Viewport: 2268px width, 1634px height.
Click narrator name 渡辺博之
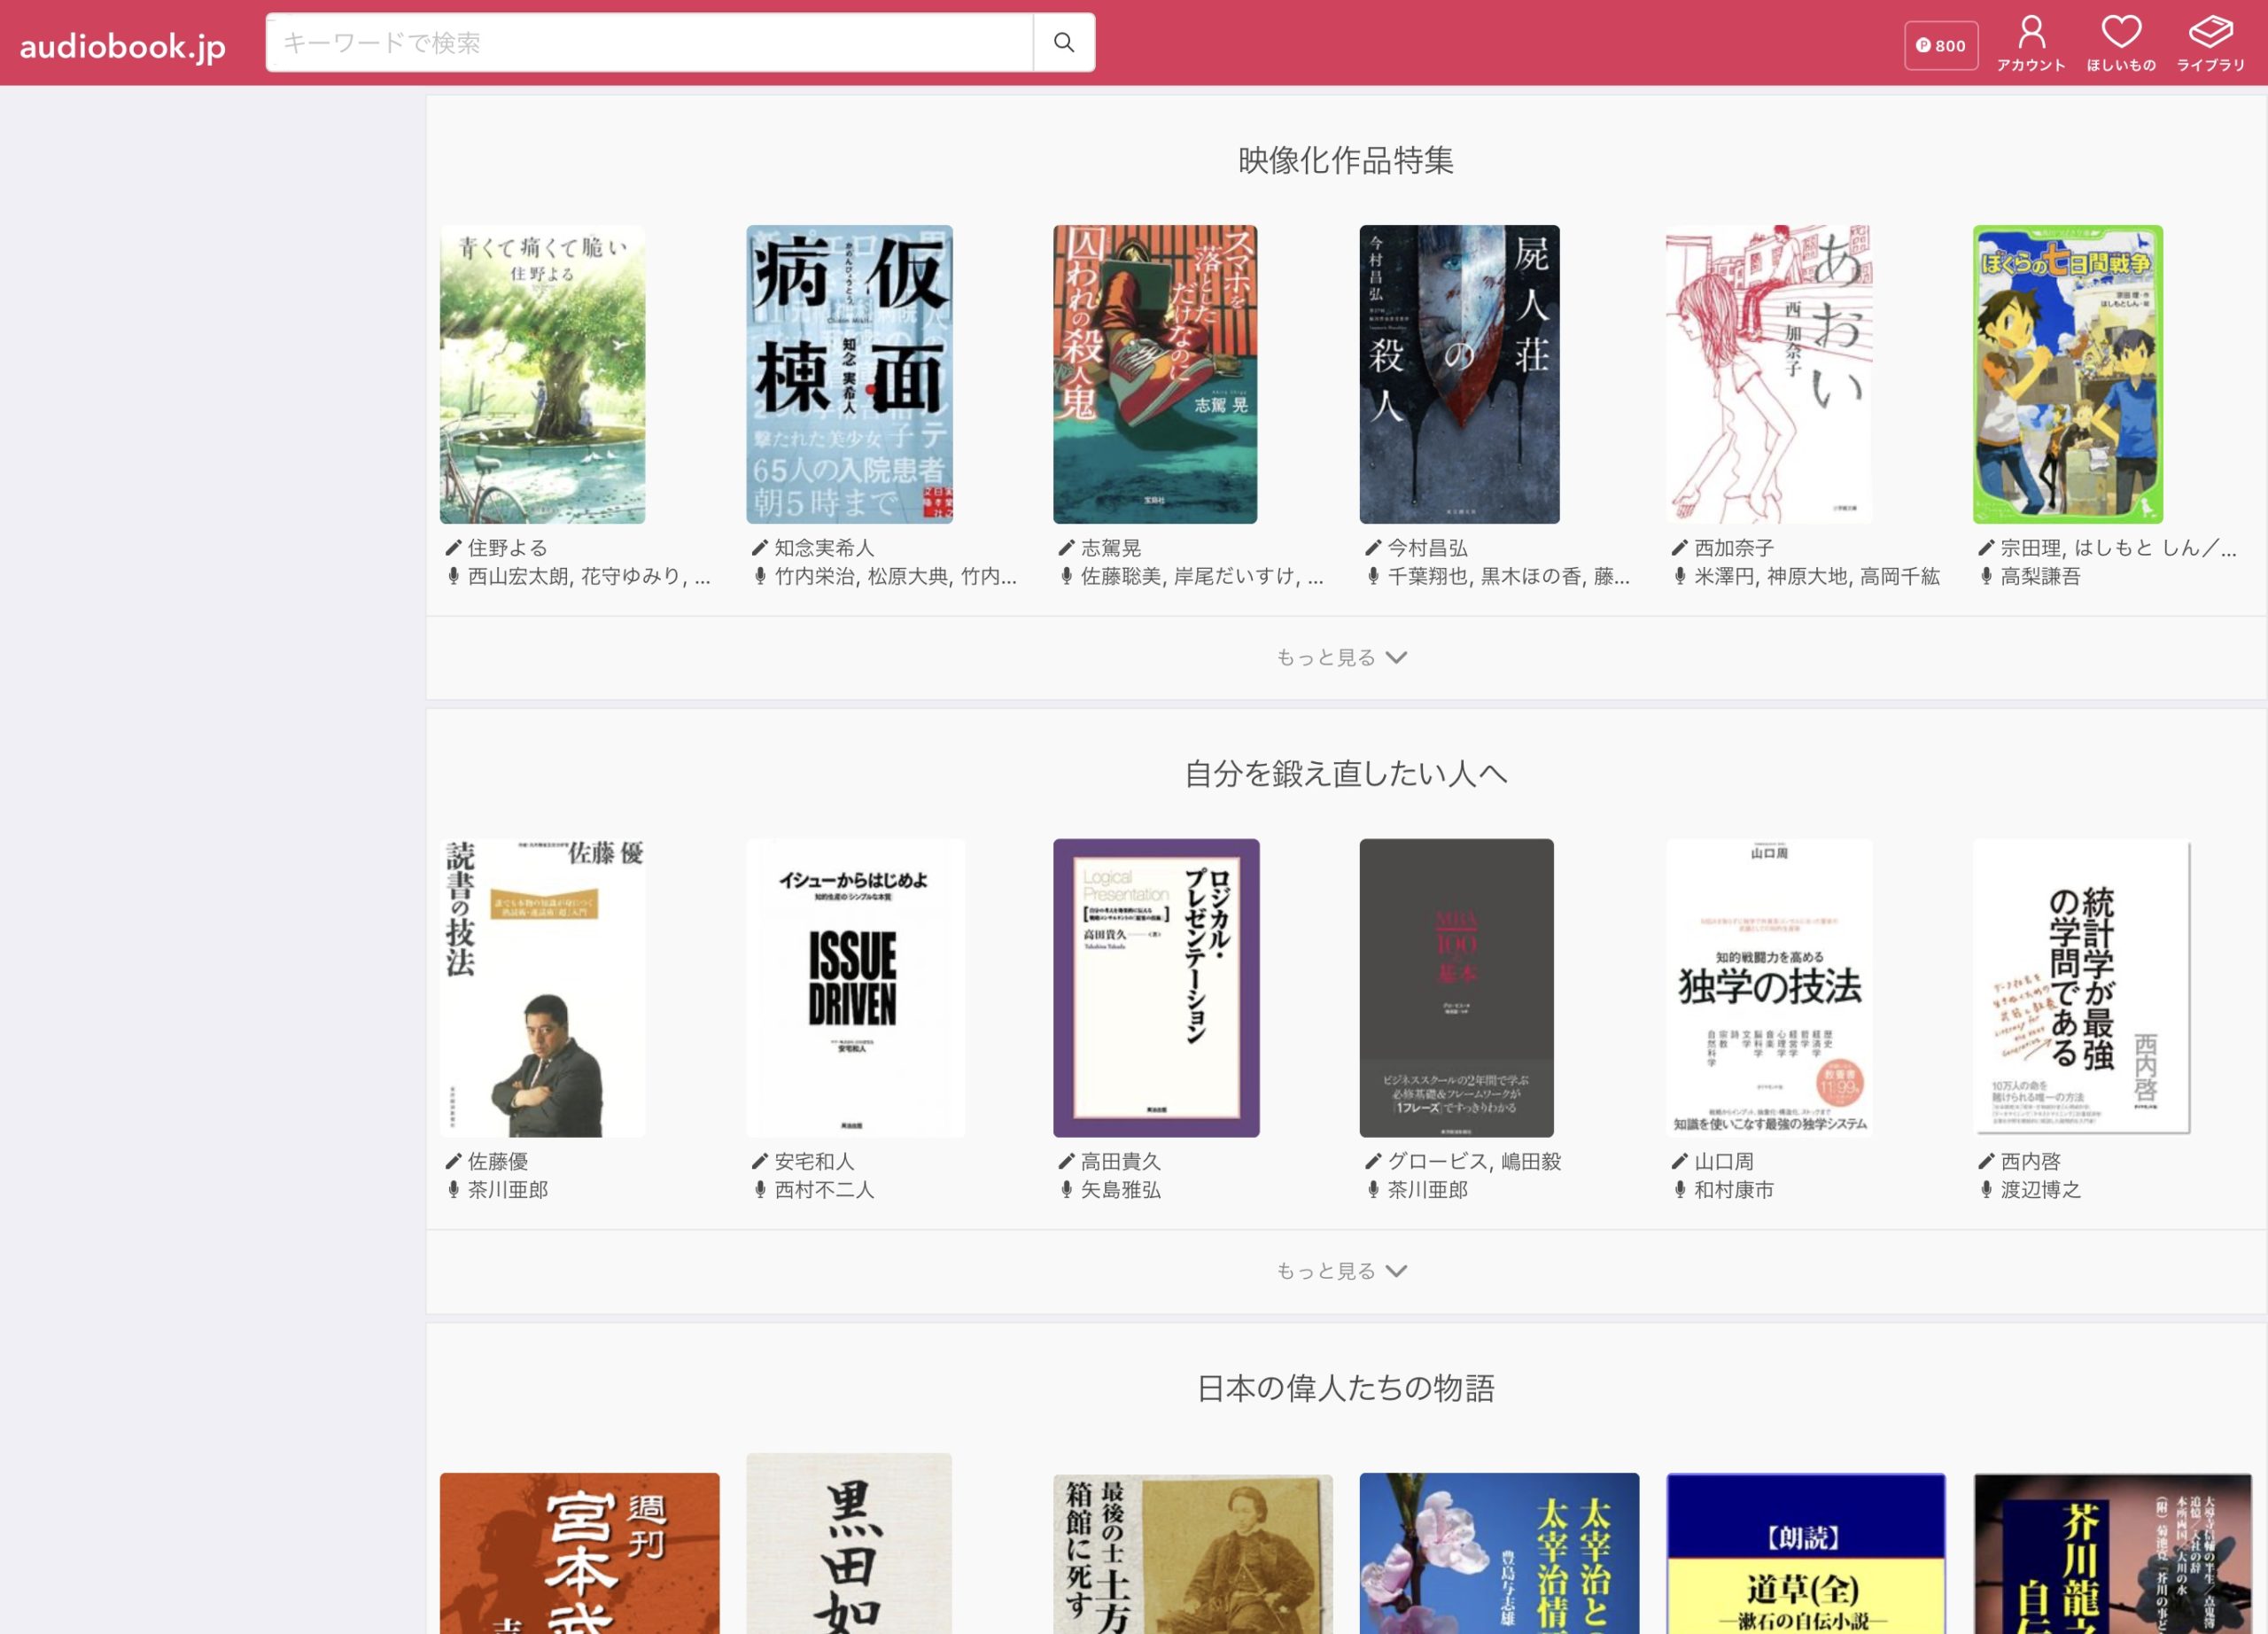coord(2040,1189)
